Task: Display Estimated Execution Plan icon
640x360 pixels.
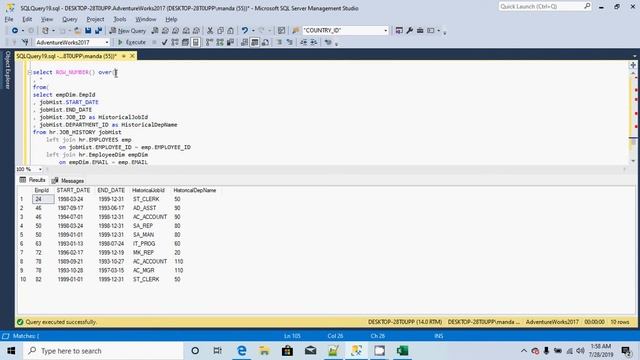Action: (x=175, y=42)
